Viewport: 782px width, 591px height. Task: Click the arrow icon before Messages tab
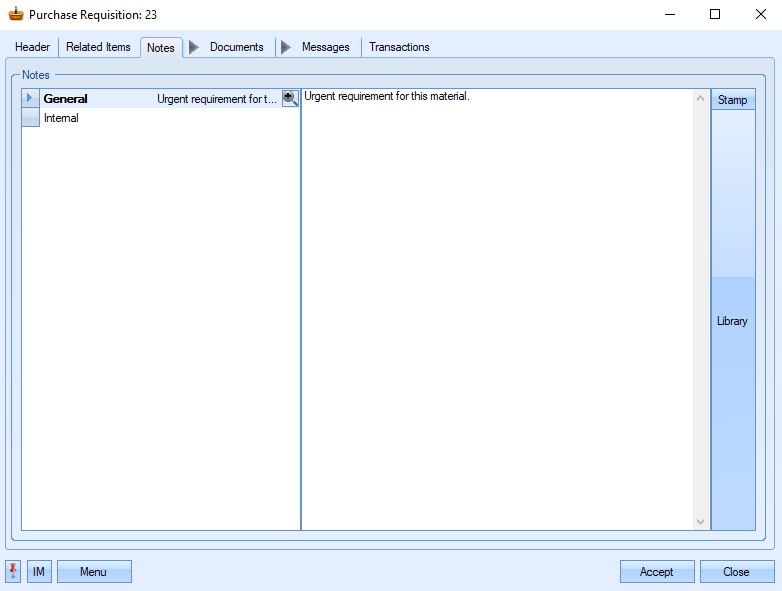tap(286, 47)
